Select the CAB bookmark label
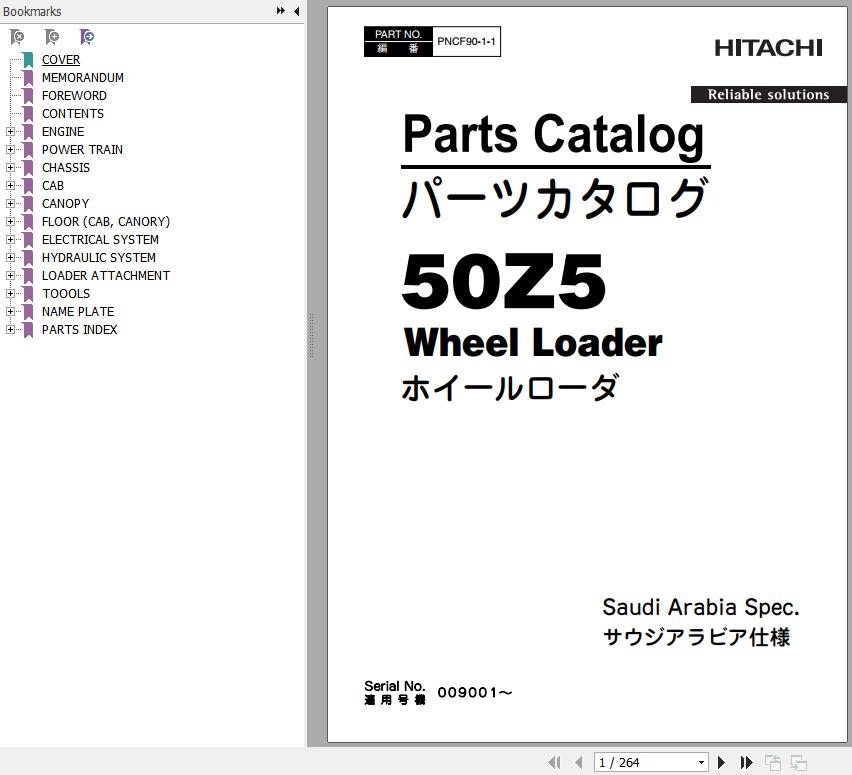 53,185
